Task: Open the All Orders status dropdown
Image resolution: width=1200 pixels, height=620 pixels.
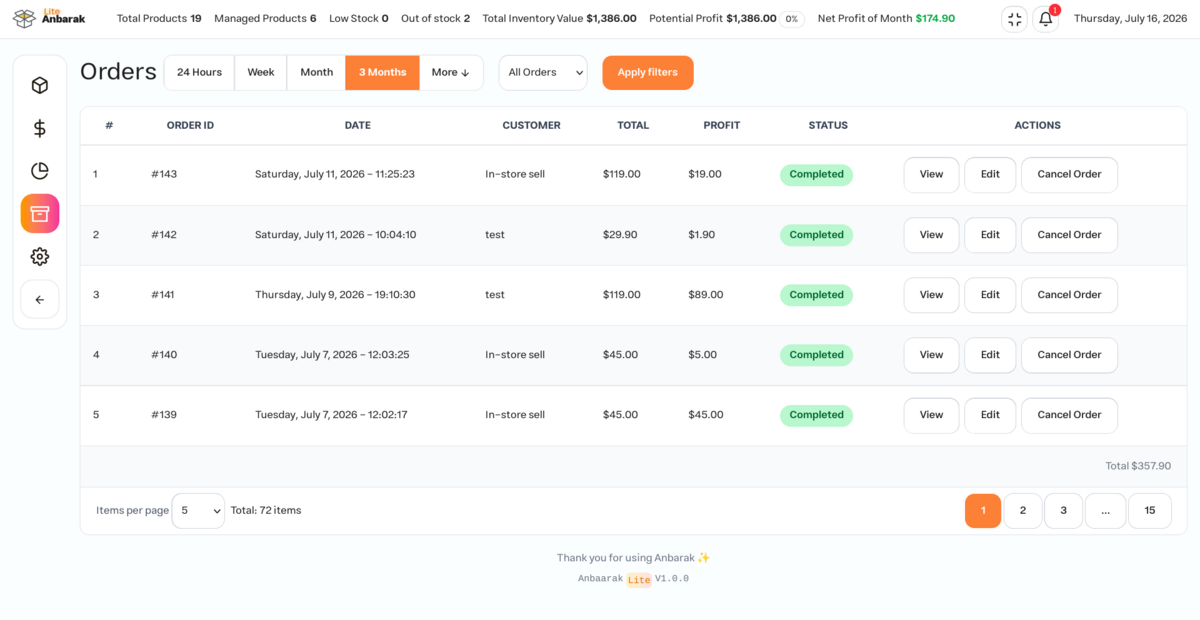Action: pos(543,73)
